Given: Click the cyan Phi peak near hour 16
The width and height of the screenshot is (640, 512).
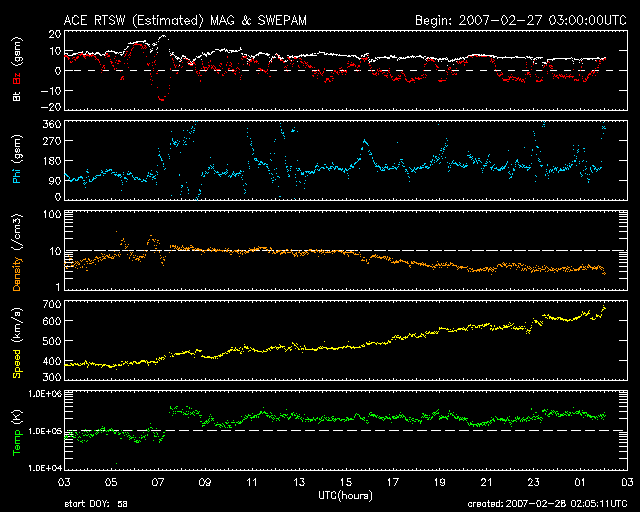Looking at the screenshot, I should point(365,142).
